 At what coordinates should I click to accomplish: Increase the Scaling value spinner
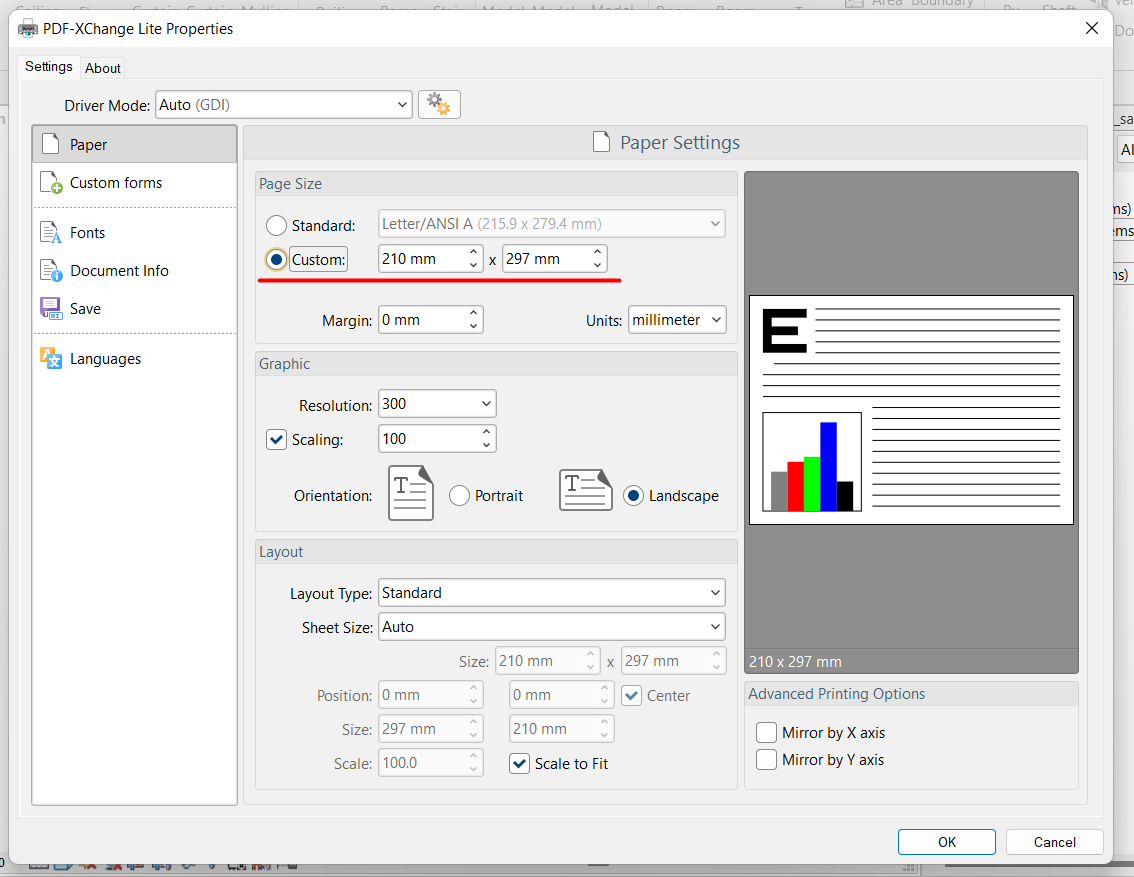[x=486, y=432]
